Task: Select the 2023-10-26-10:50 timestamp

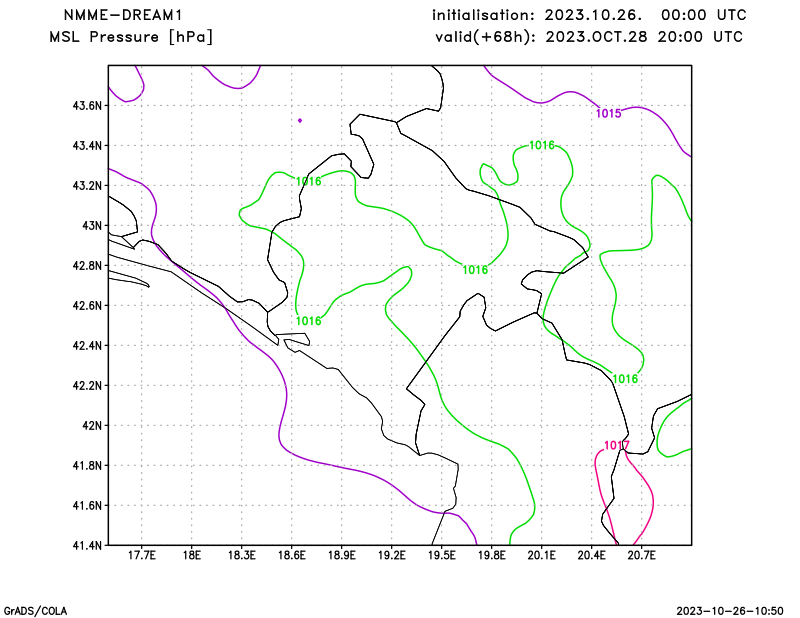Action: pos(730,611)
